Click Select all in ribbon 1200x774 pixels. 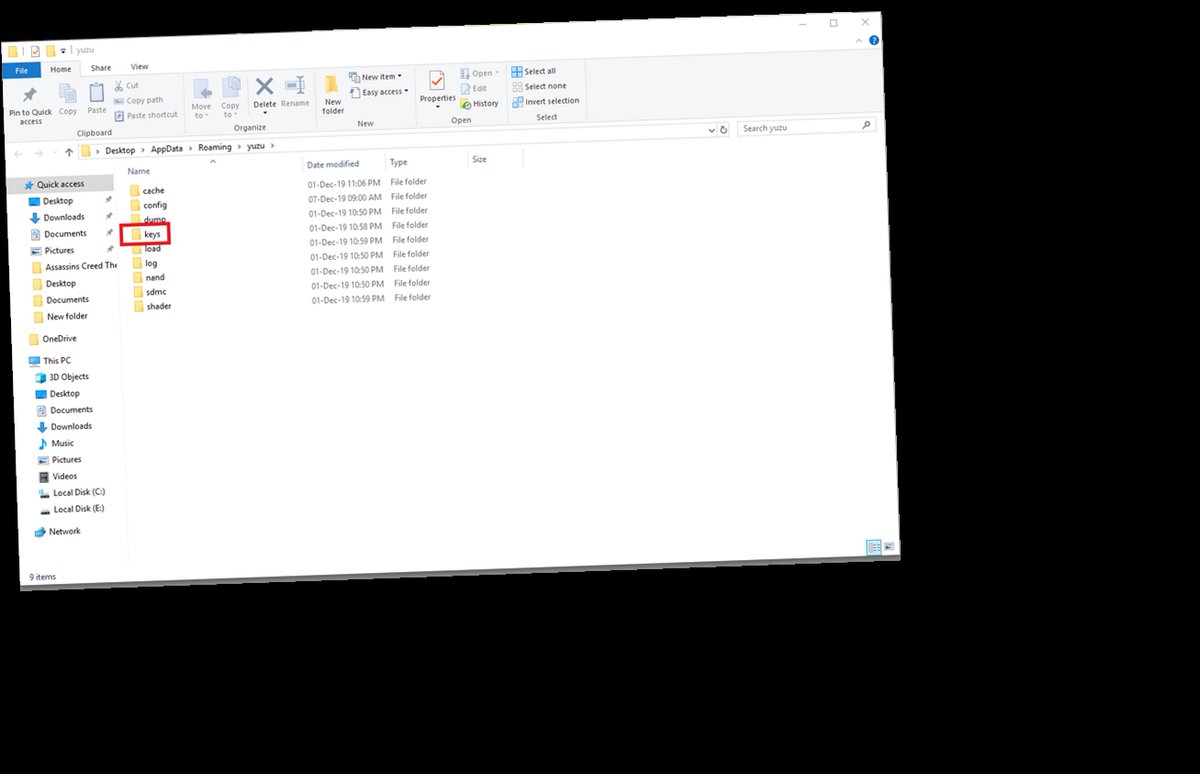pyautogui.click(x=534, y=71)
